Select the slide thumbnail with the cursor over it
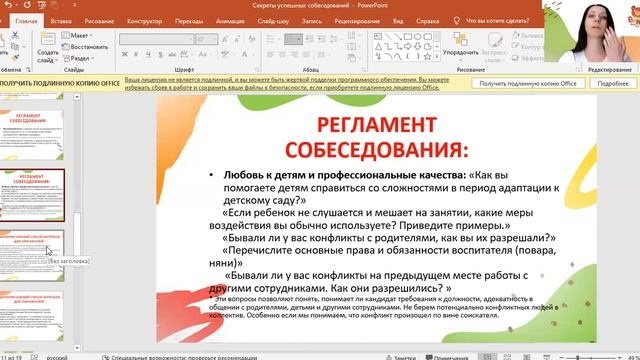640x360 pixels. click(32, 256)
